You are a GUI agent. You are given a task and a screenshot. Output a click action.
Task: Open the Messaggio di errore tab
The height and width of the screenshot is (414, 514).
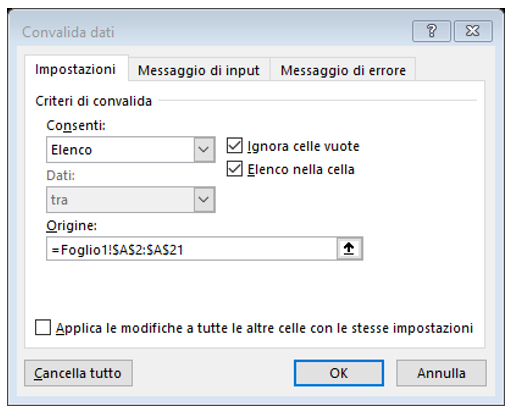[343, 70]
